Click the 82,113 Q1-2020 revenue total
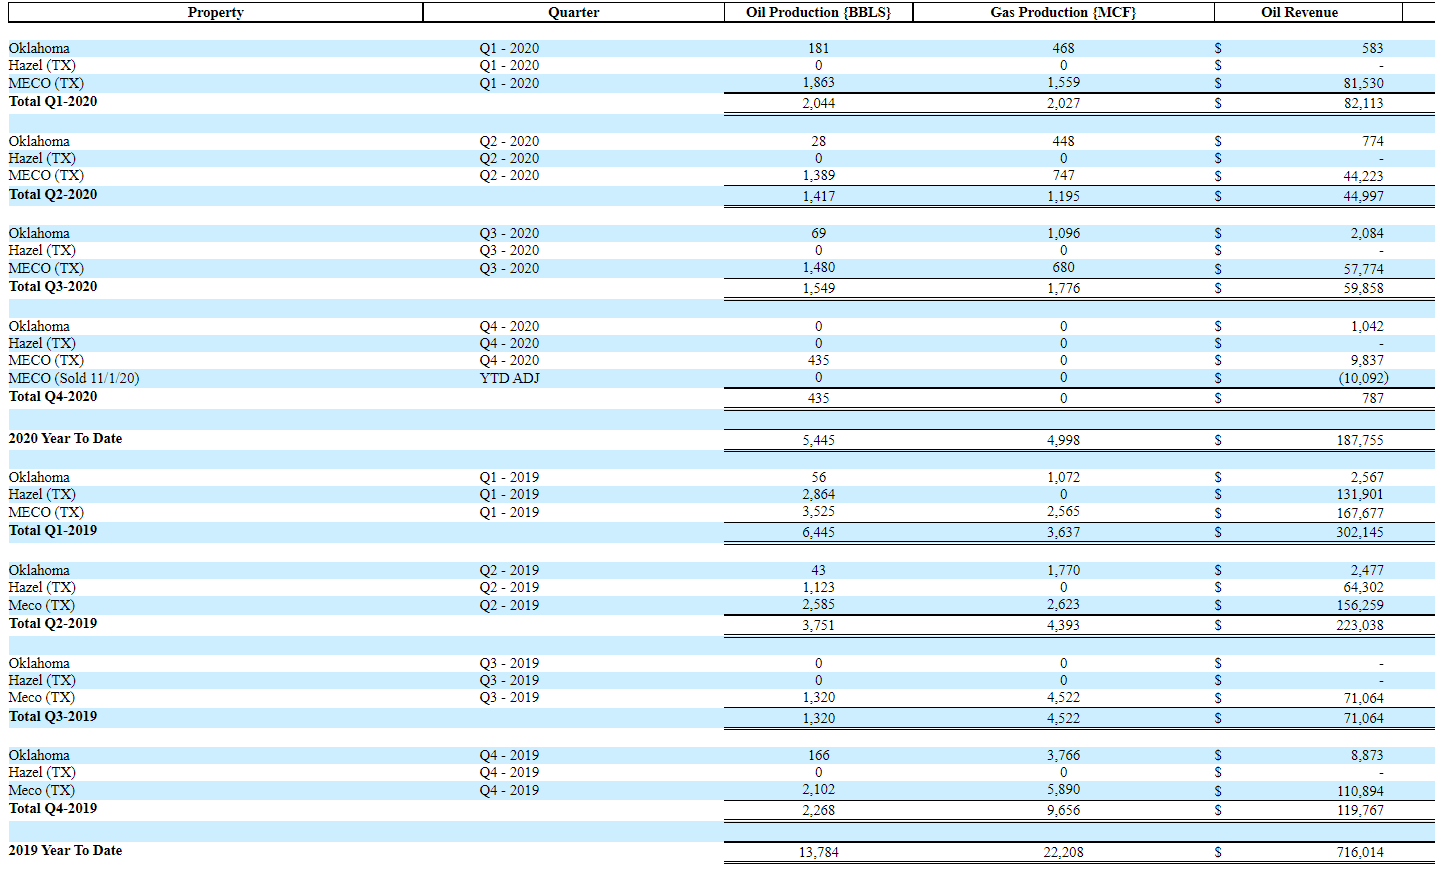The image size is (1435, 871). tap(1363, 103)
